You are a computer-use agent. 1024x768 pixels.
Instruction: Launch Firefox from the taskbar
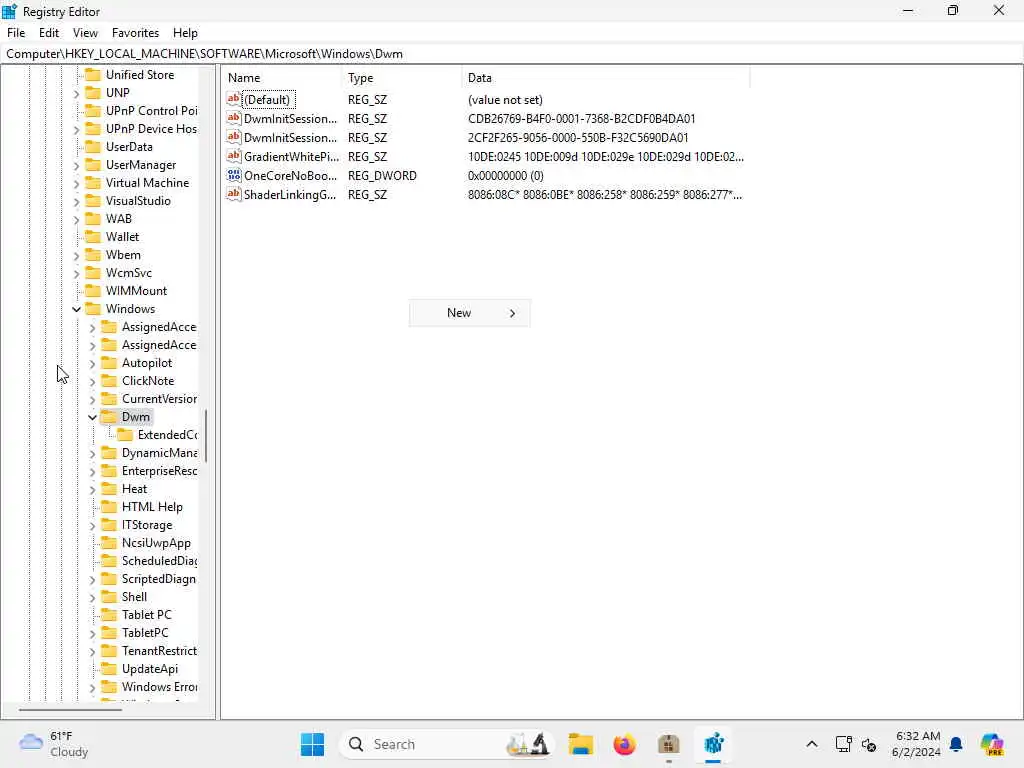[624, 744]
